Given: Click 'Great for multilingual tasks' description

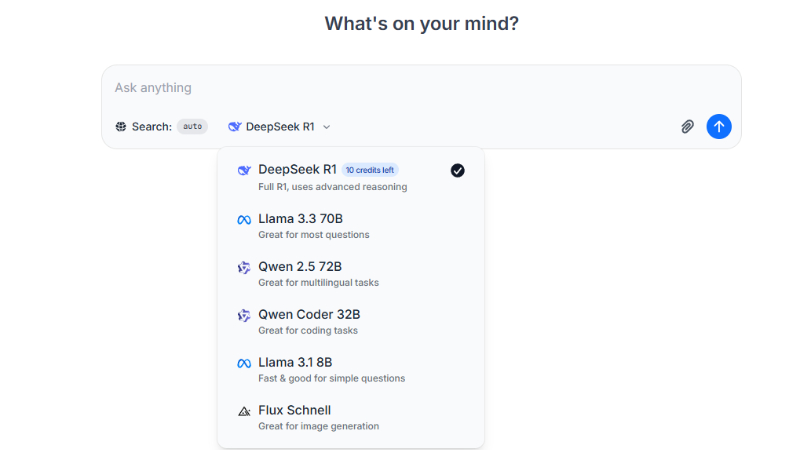Looking at the screenshot, I should pyautogui.click(x=318, y=283).
